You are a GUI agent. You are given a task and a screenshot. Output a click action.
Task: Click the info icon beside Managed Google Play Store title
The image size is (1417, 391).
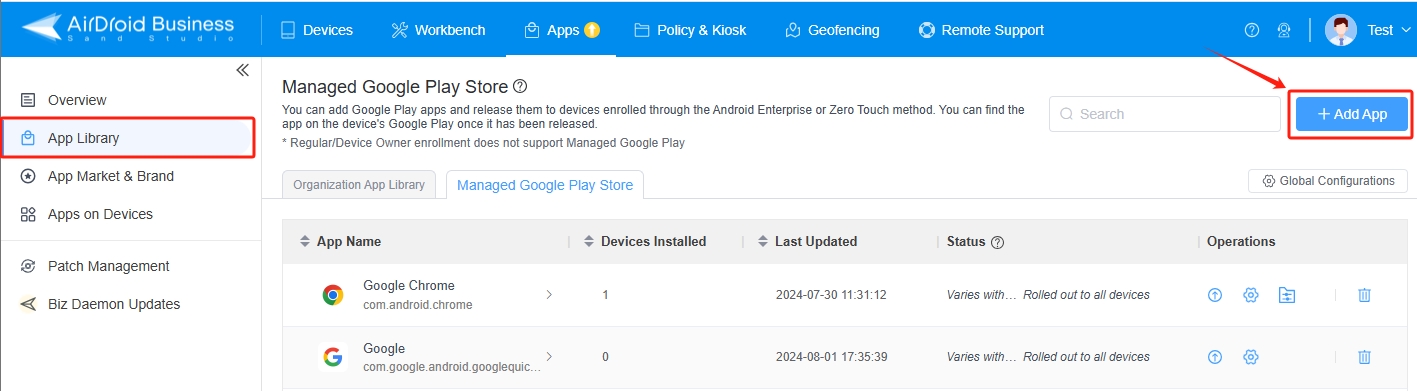pos(520,87)
